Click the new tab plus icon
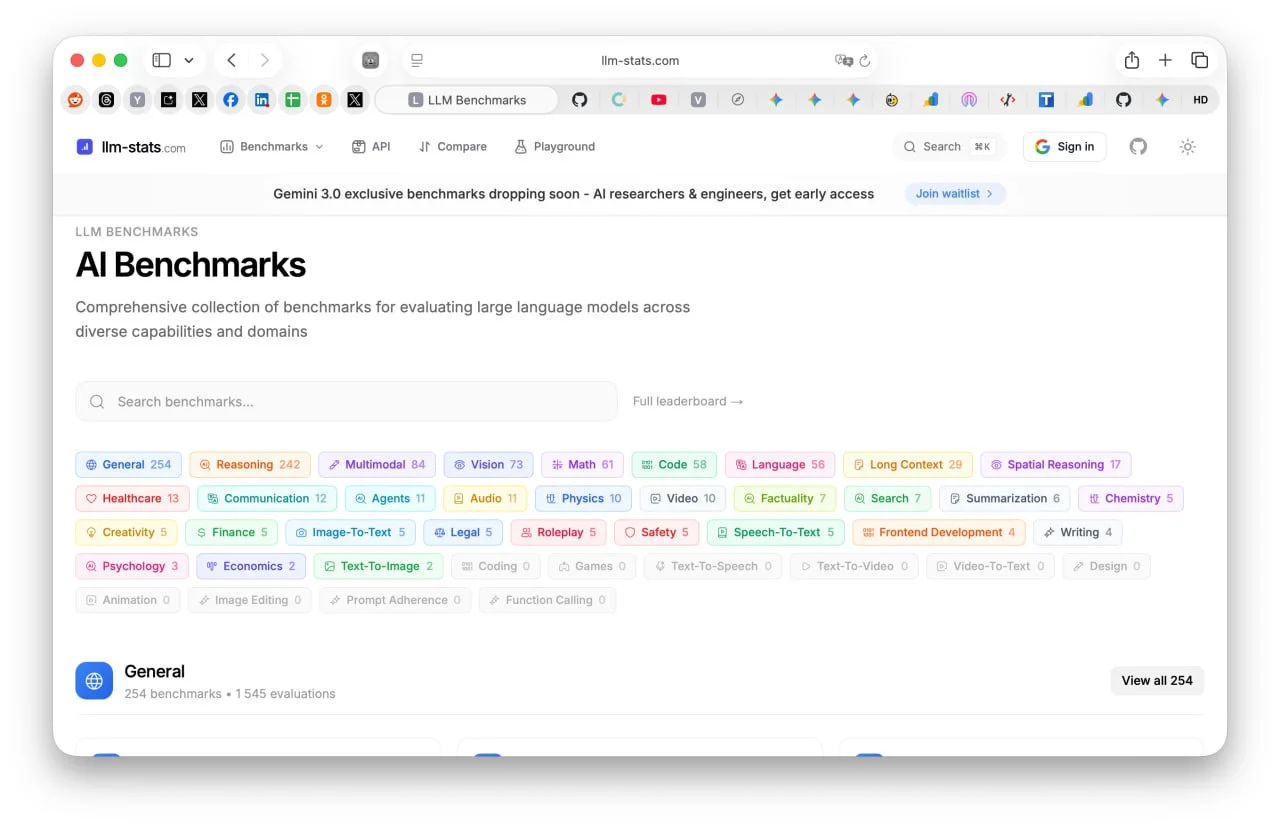1280x826 pixels. pos(1165,60)
